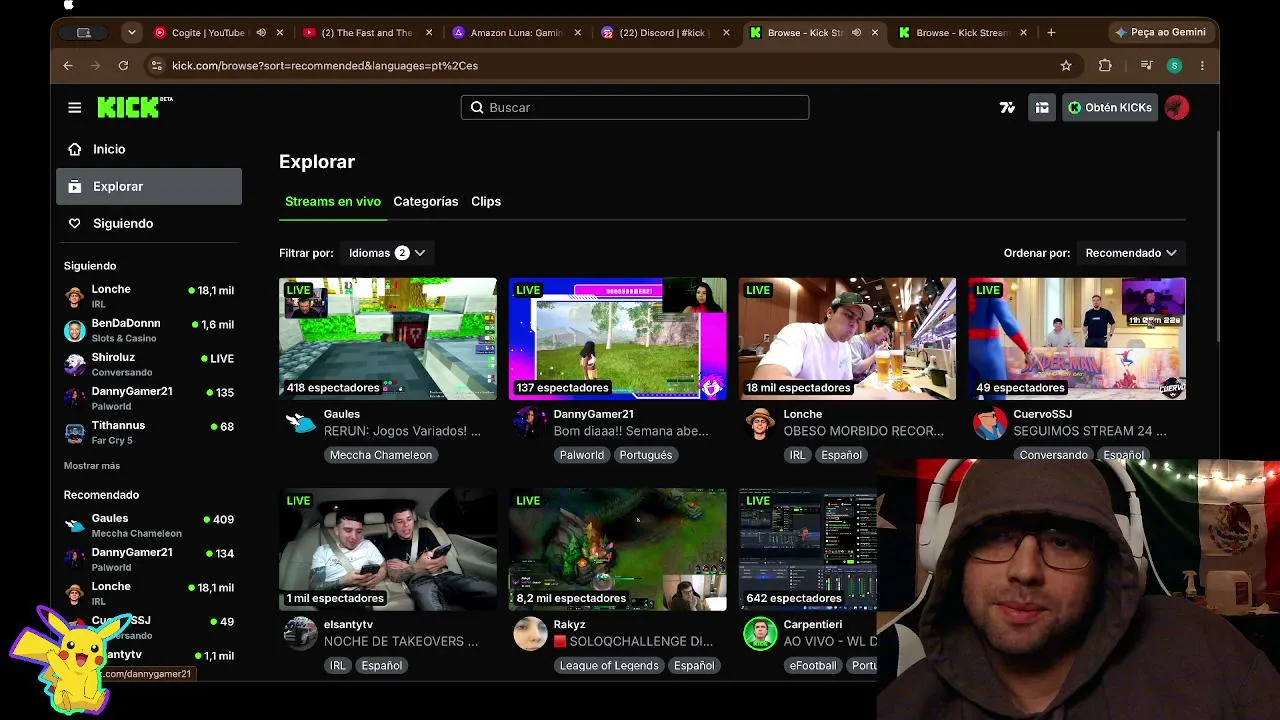Click the Obtén KICKs button

1110,108
